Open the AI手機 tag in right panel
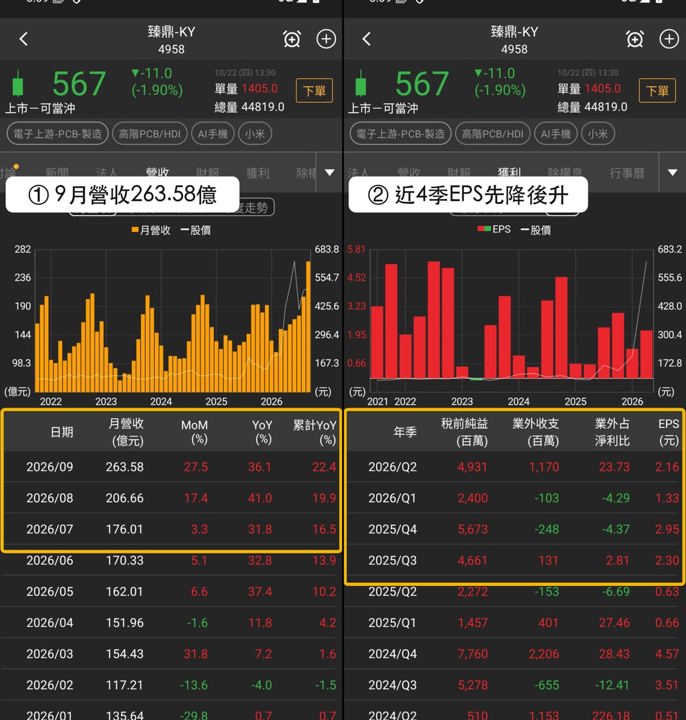Viewport: 686px width, 720px height. point(556,134)
